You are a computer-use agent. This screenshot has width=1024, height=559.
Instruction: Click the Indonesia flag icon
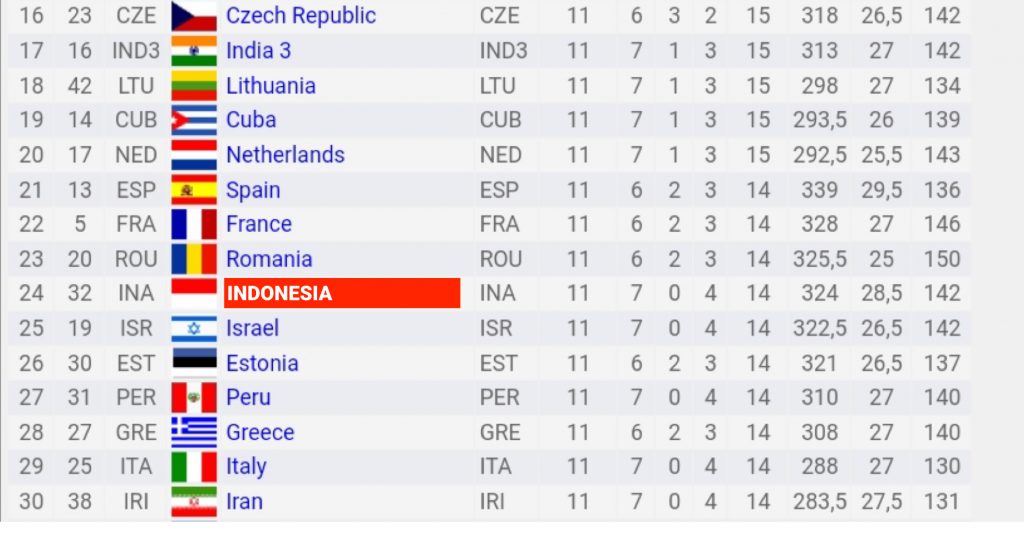[x=194, y=293]
